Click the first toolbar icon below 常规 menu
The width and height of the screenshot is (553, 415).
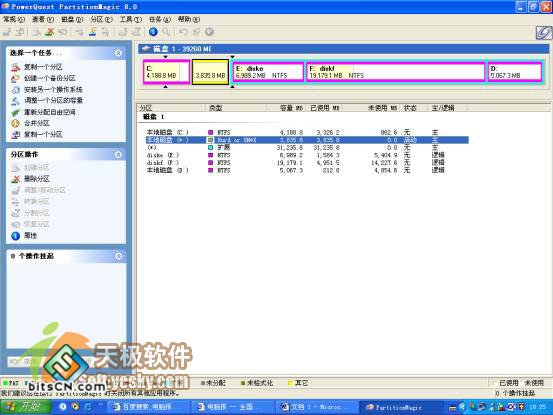point(7,32)
